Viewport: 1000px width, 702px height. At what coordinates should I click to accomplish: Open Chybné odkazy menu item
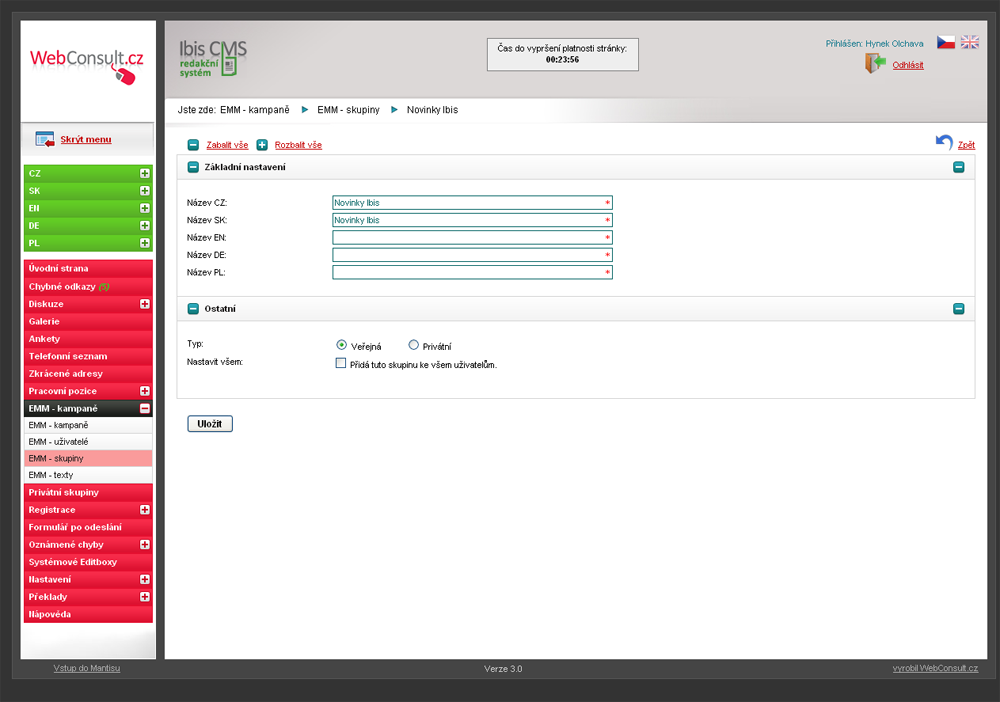88,286
